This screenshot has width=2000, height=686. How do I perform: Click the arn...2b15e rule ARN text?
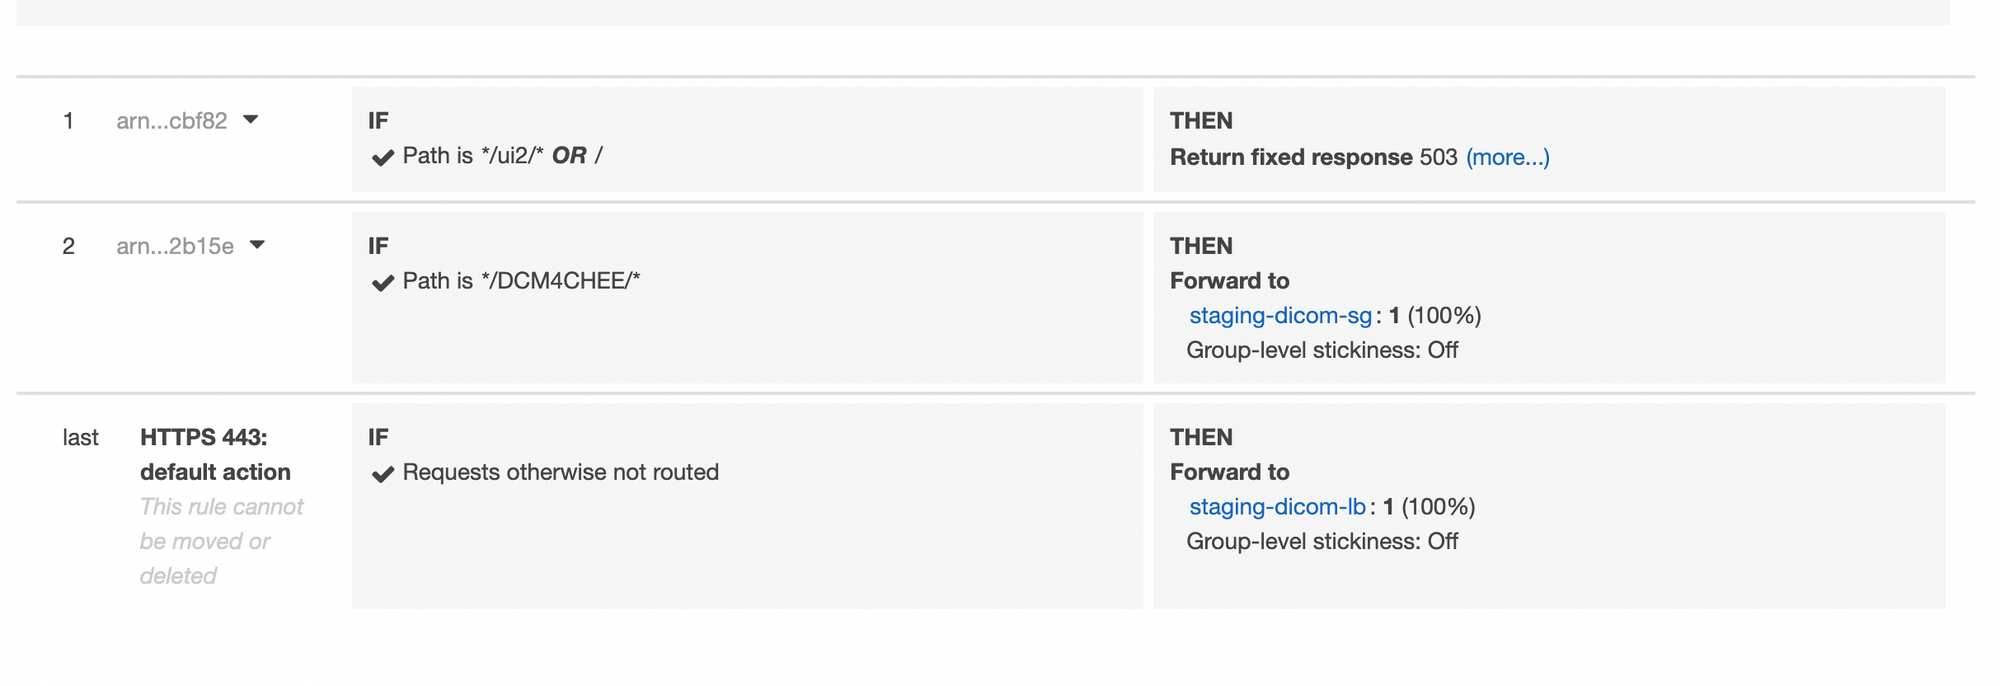(175, 246)
